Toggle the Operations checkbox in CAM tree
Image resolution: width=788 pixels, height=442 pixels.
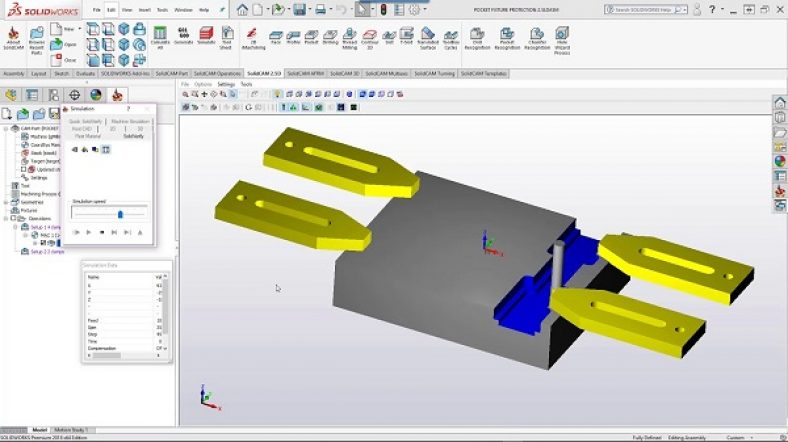click(x=14, y=218)
